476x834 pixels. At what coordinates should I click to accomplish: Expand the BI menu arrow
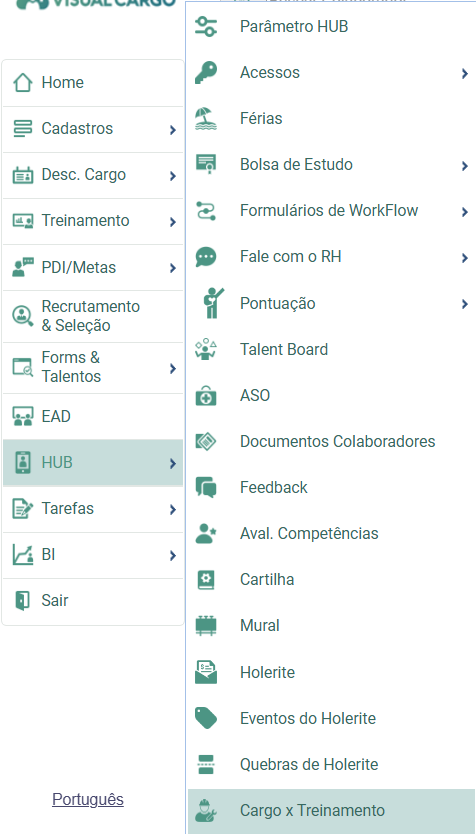(172, 556)
